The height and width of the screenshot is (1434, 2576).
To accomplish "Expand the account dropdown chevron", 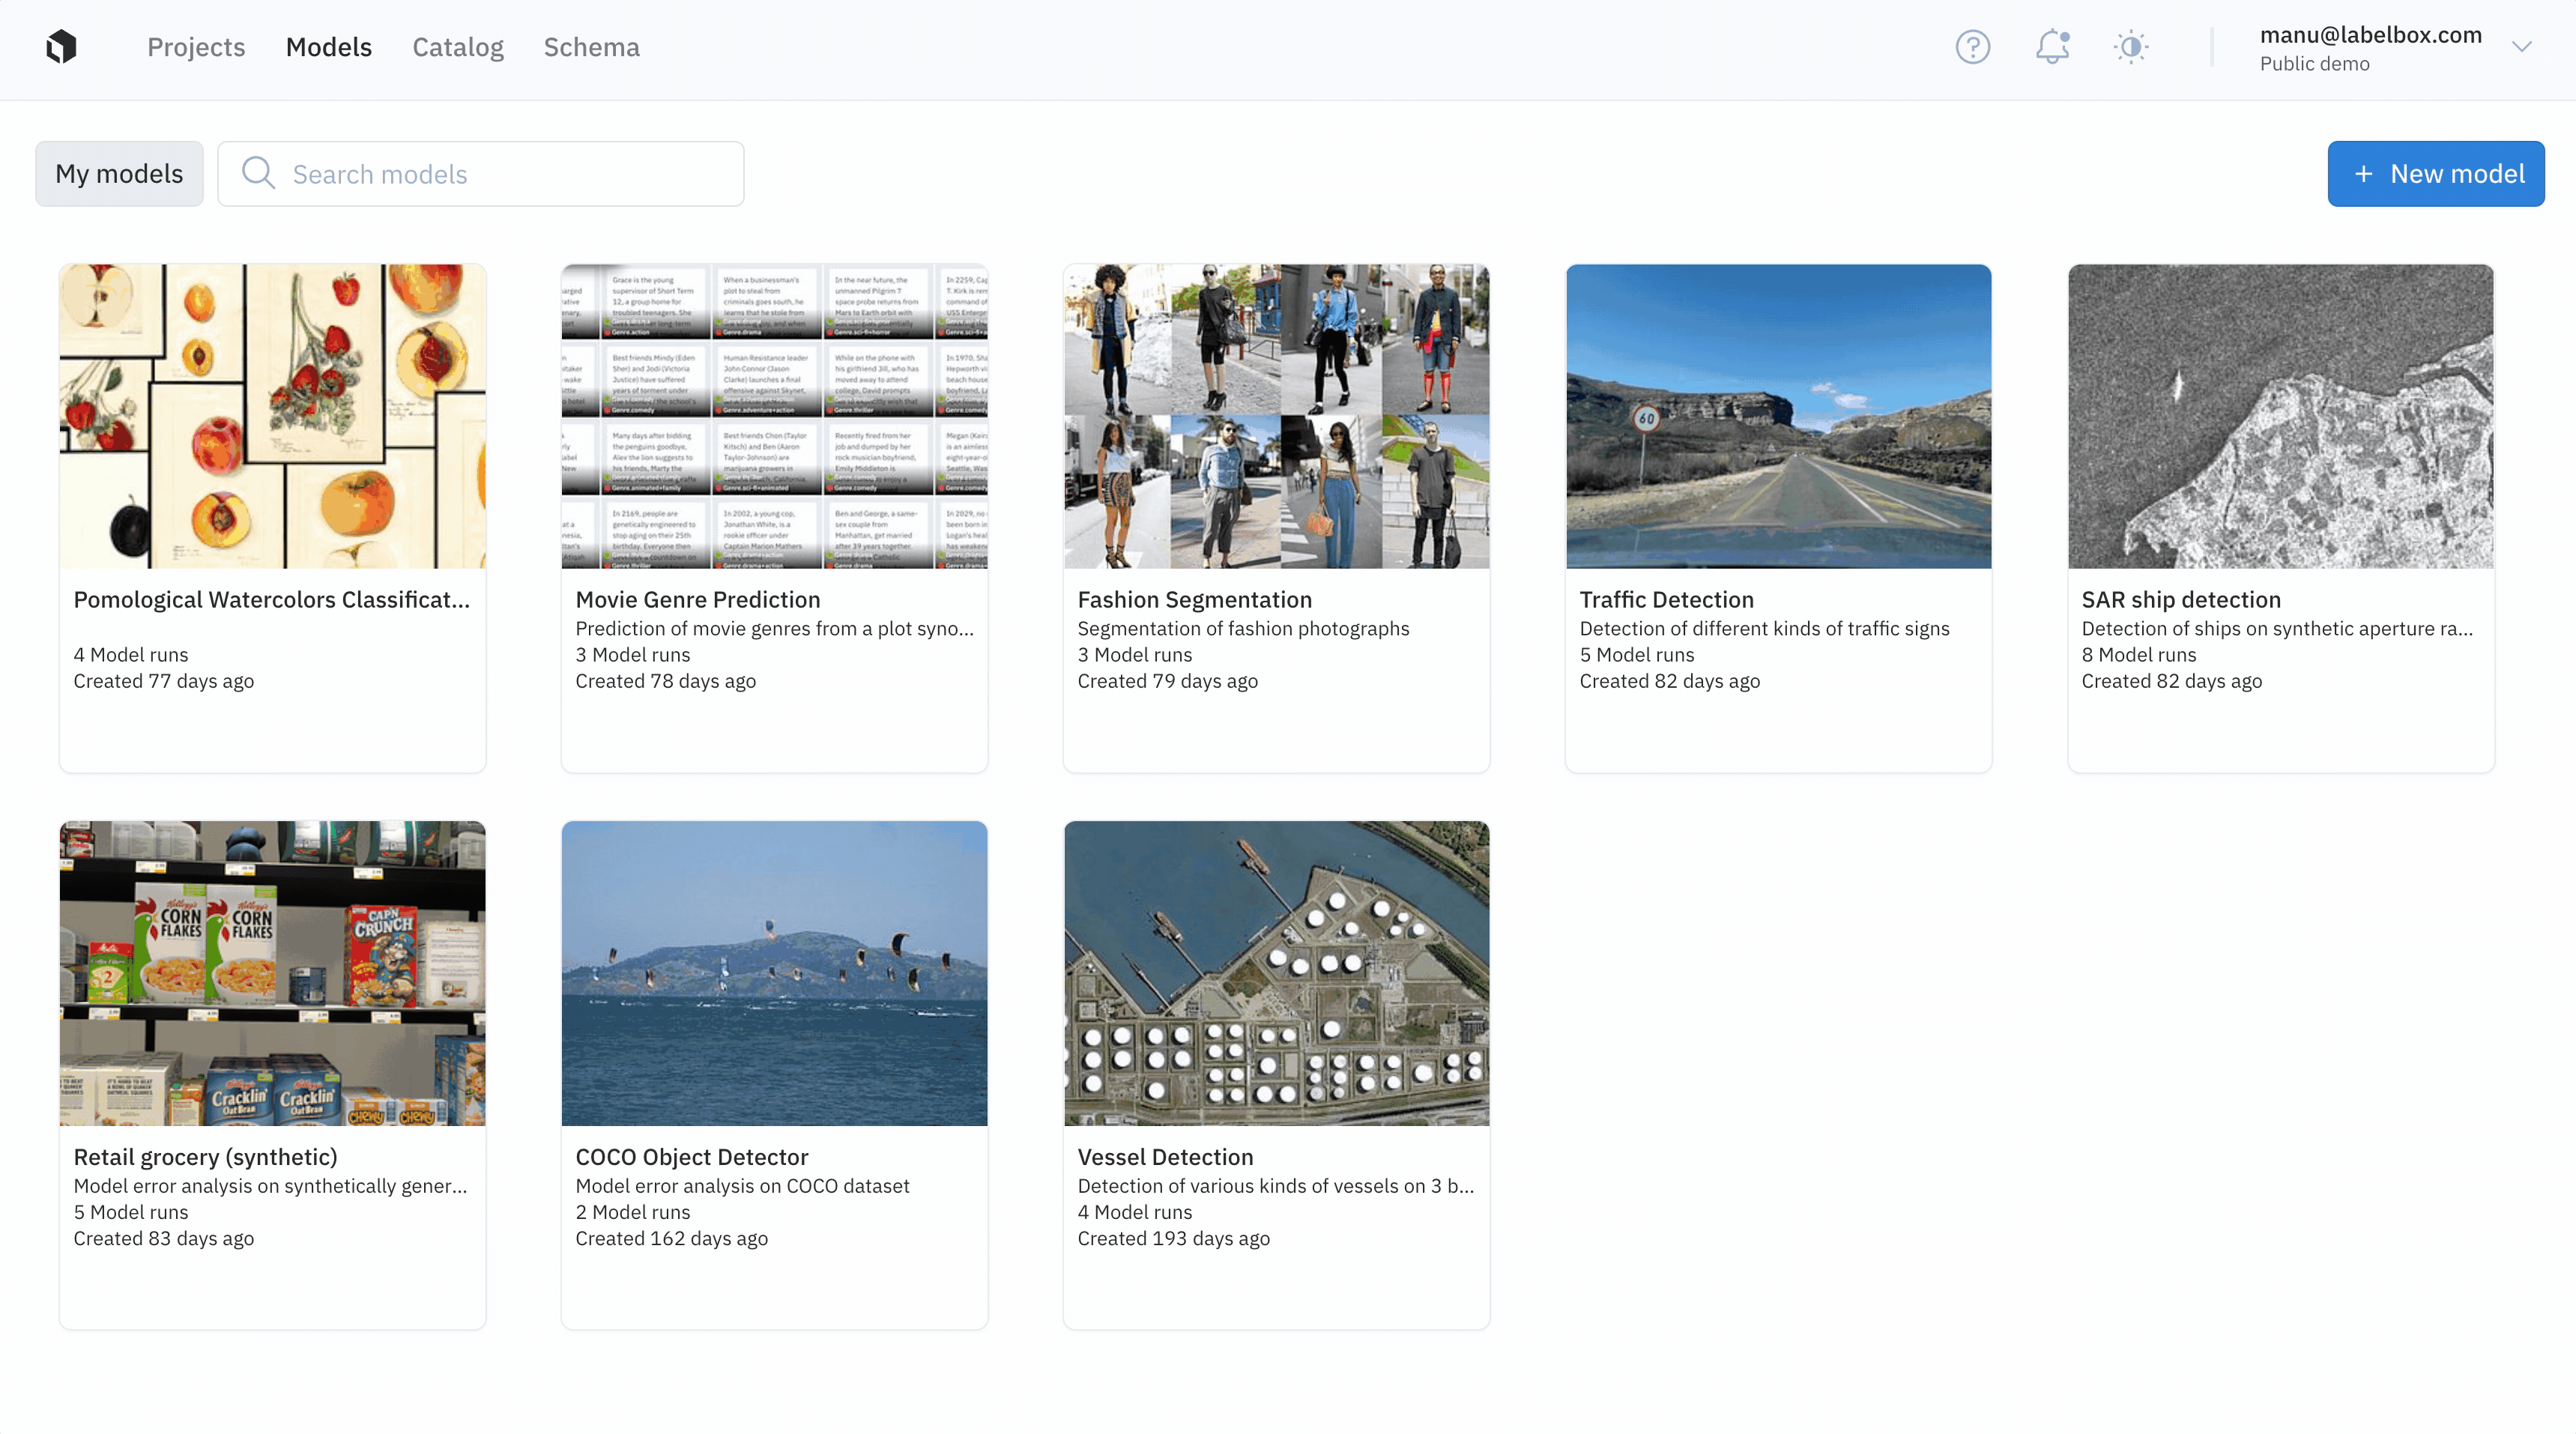I will point(2521,47).
